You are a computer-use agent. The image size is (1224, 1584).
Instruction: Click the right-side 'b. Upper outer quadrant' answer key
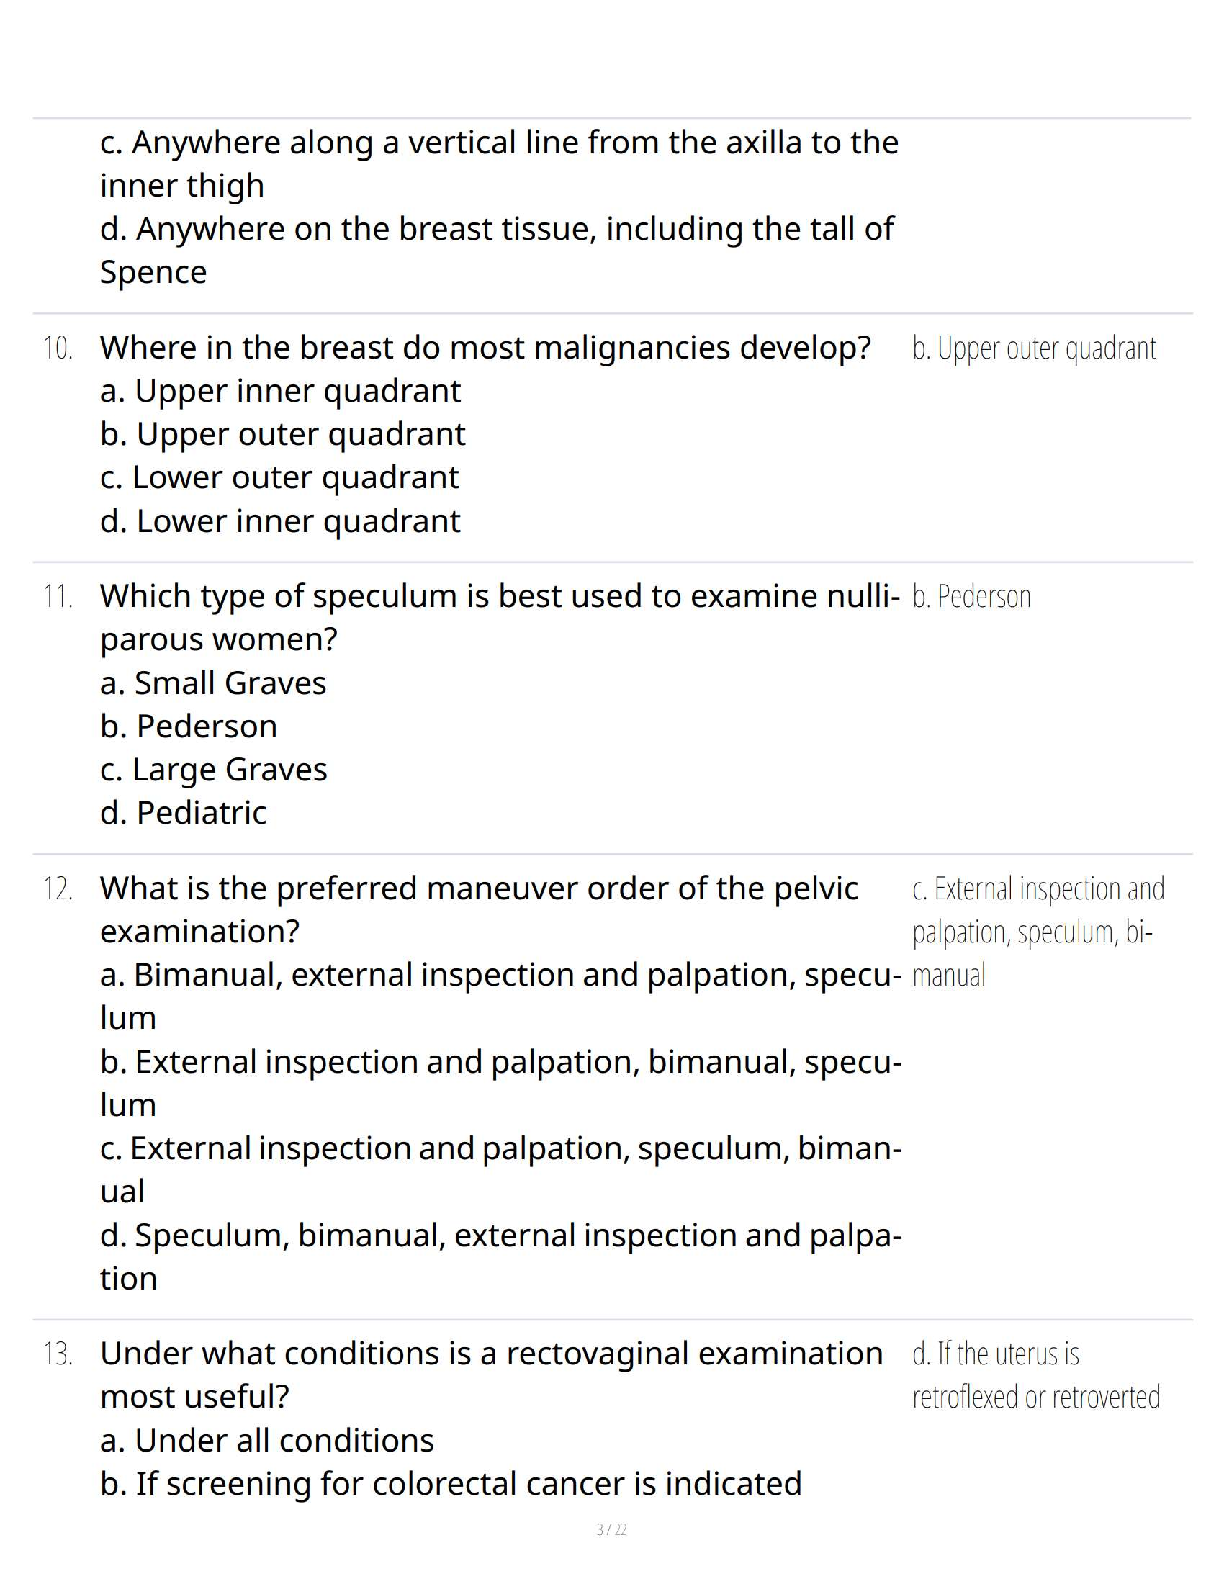[1034, 349]
